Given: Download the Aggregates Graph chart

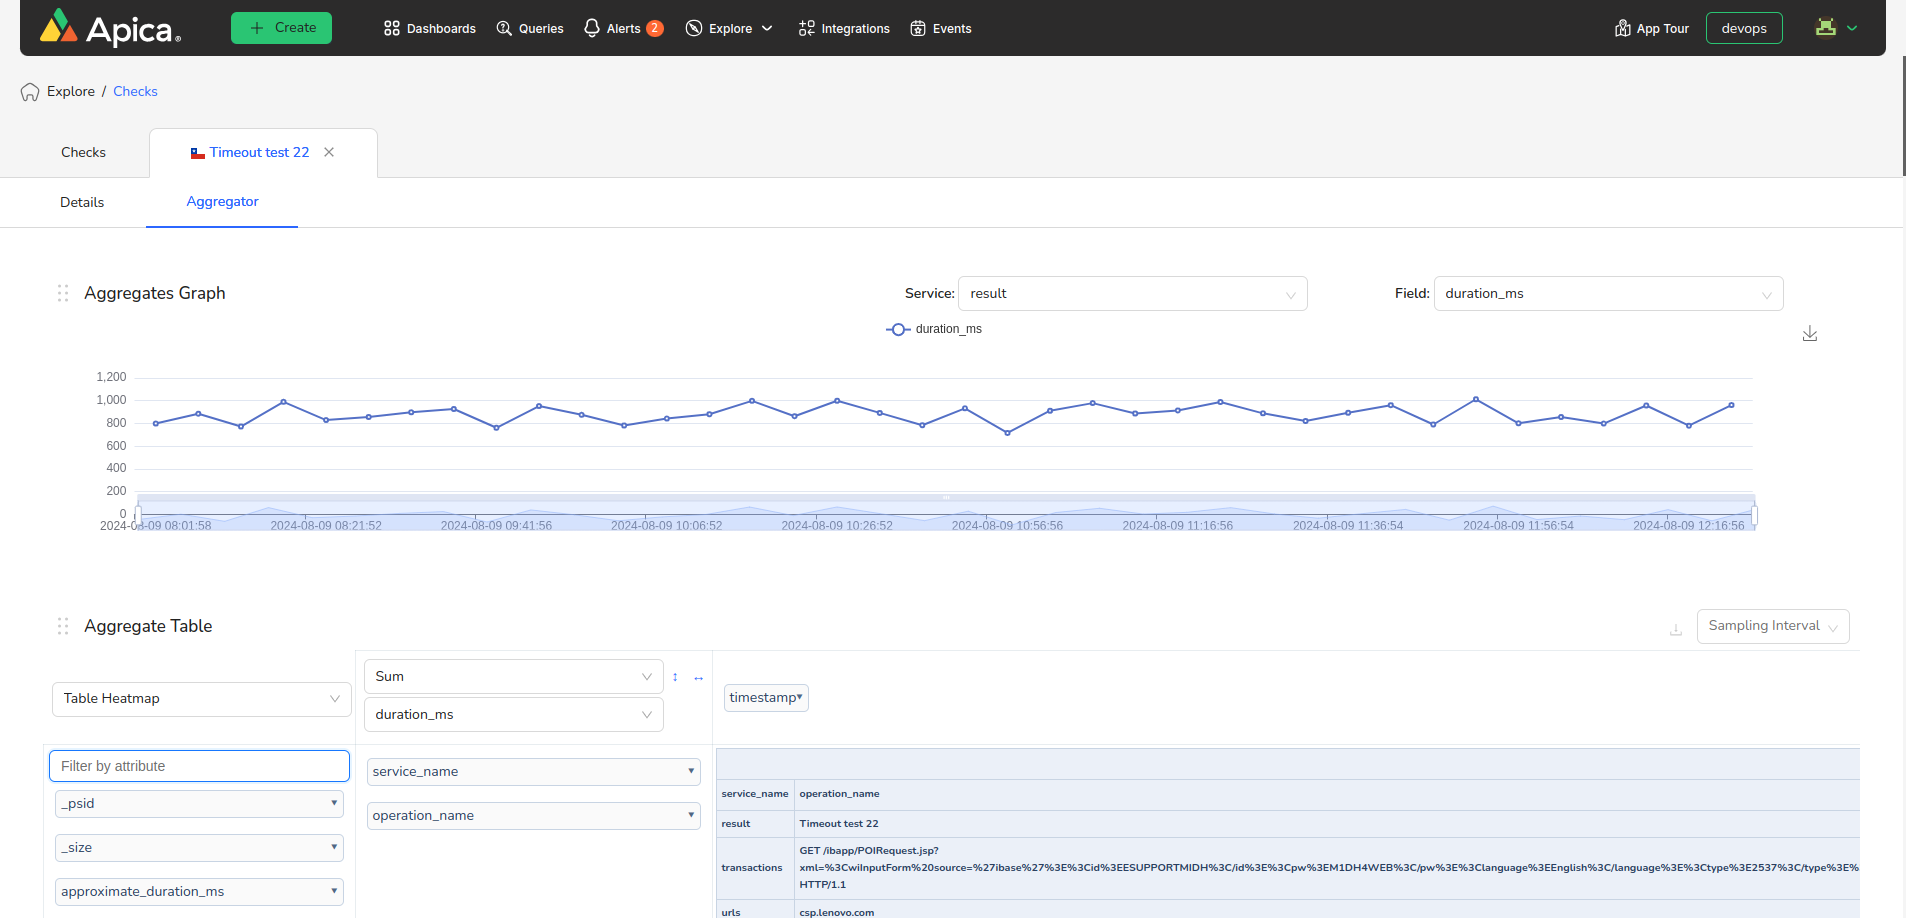Looking at the screenshot, I should [x=1809, y=334].
